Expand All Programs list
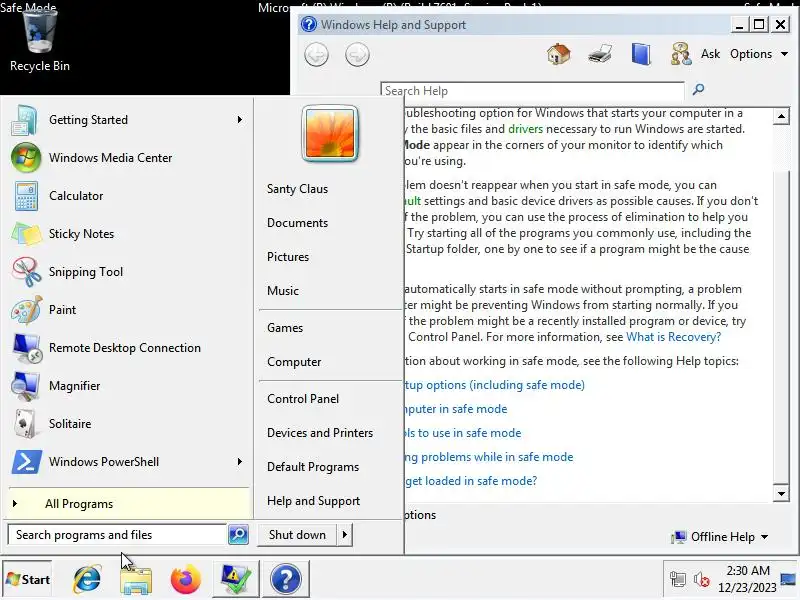Viewport: 800px width, 600px height. (x=129, y=504)
